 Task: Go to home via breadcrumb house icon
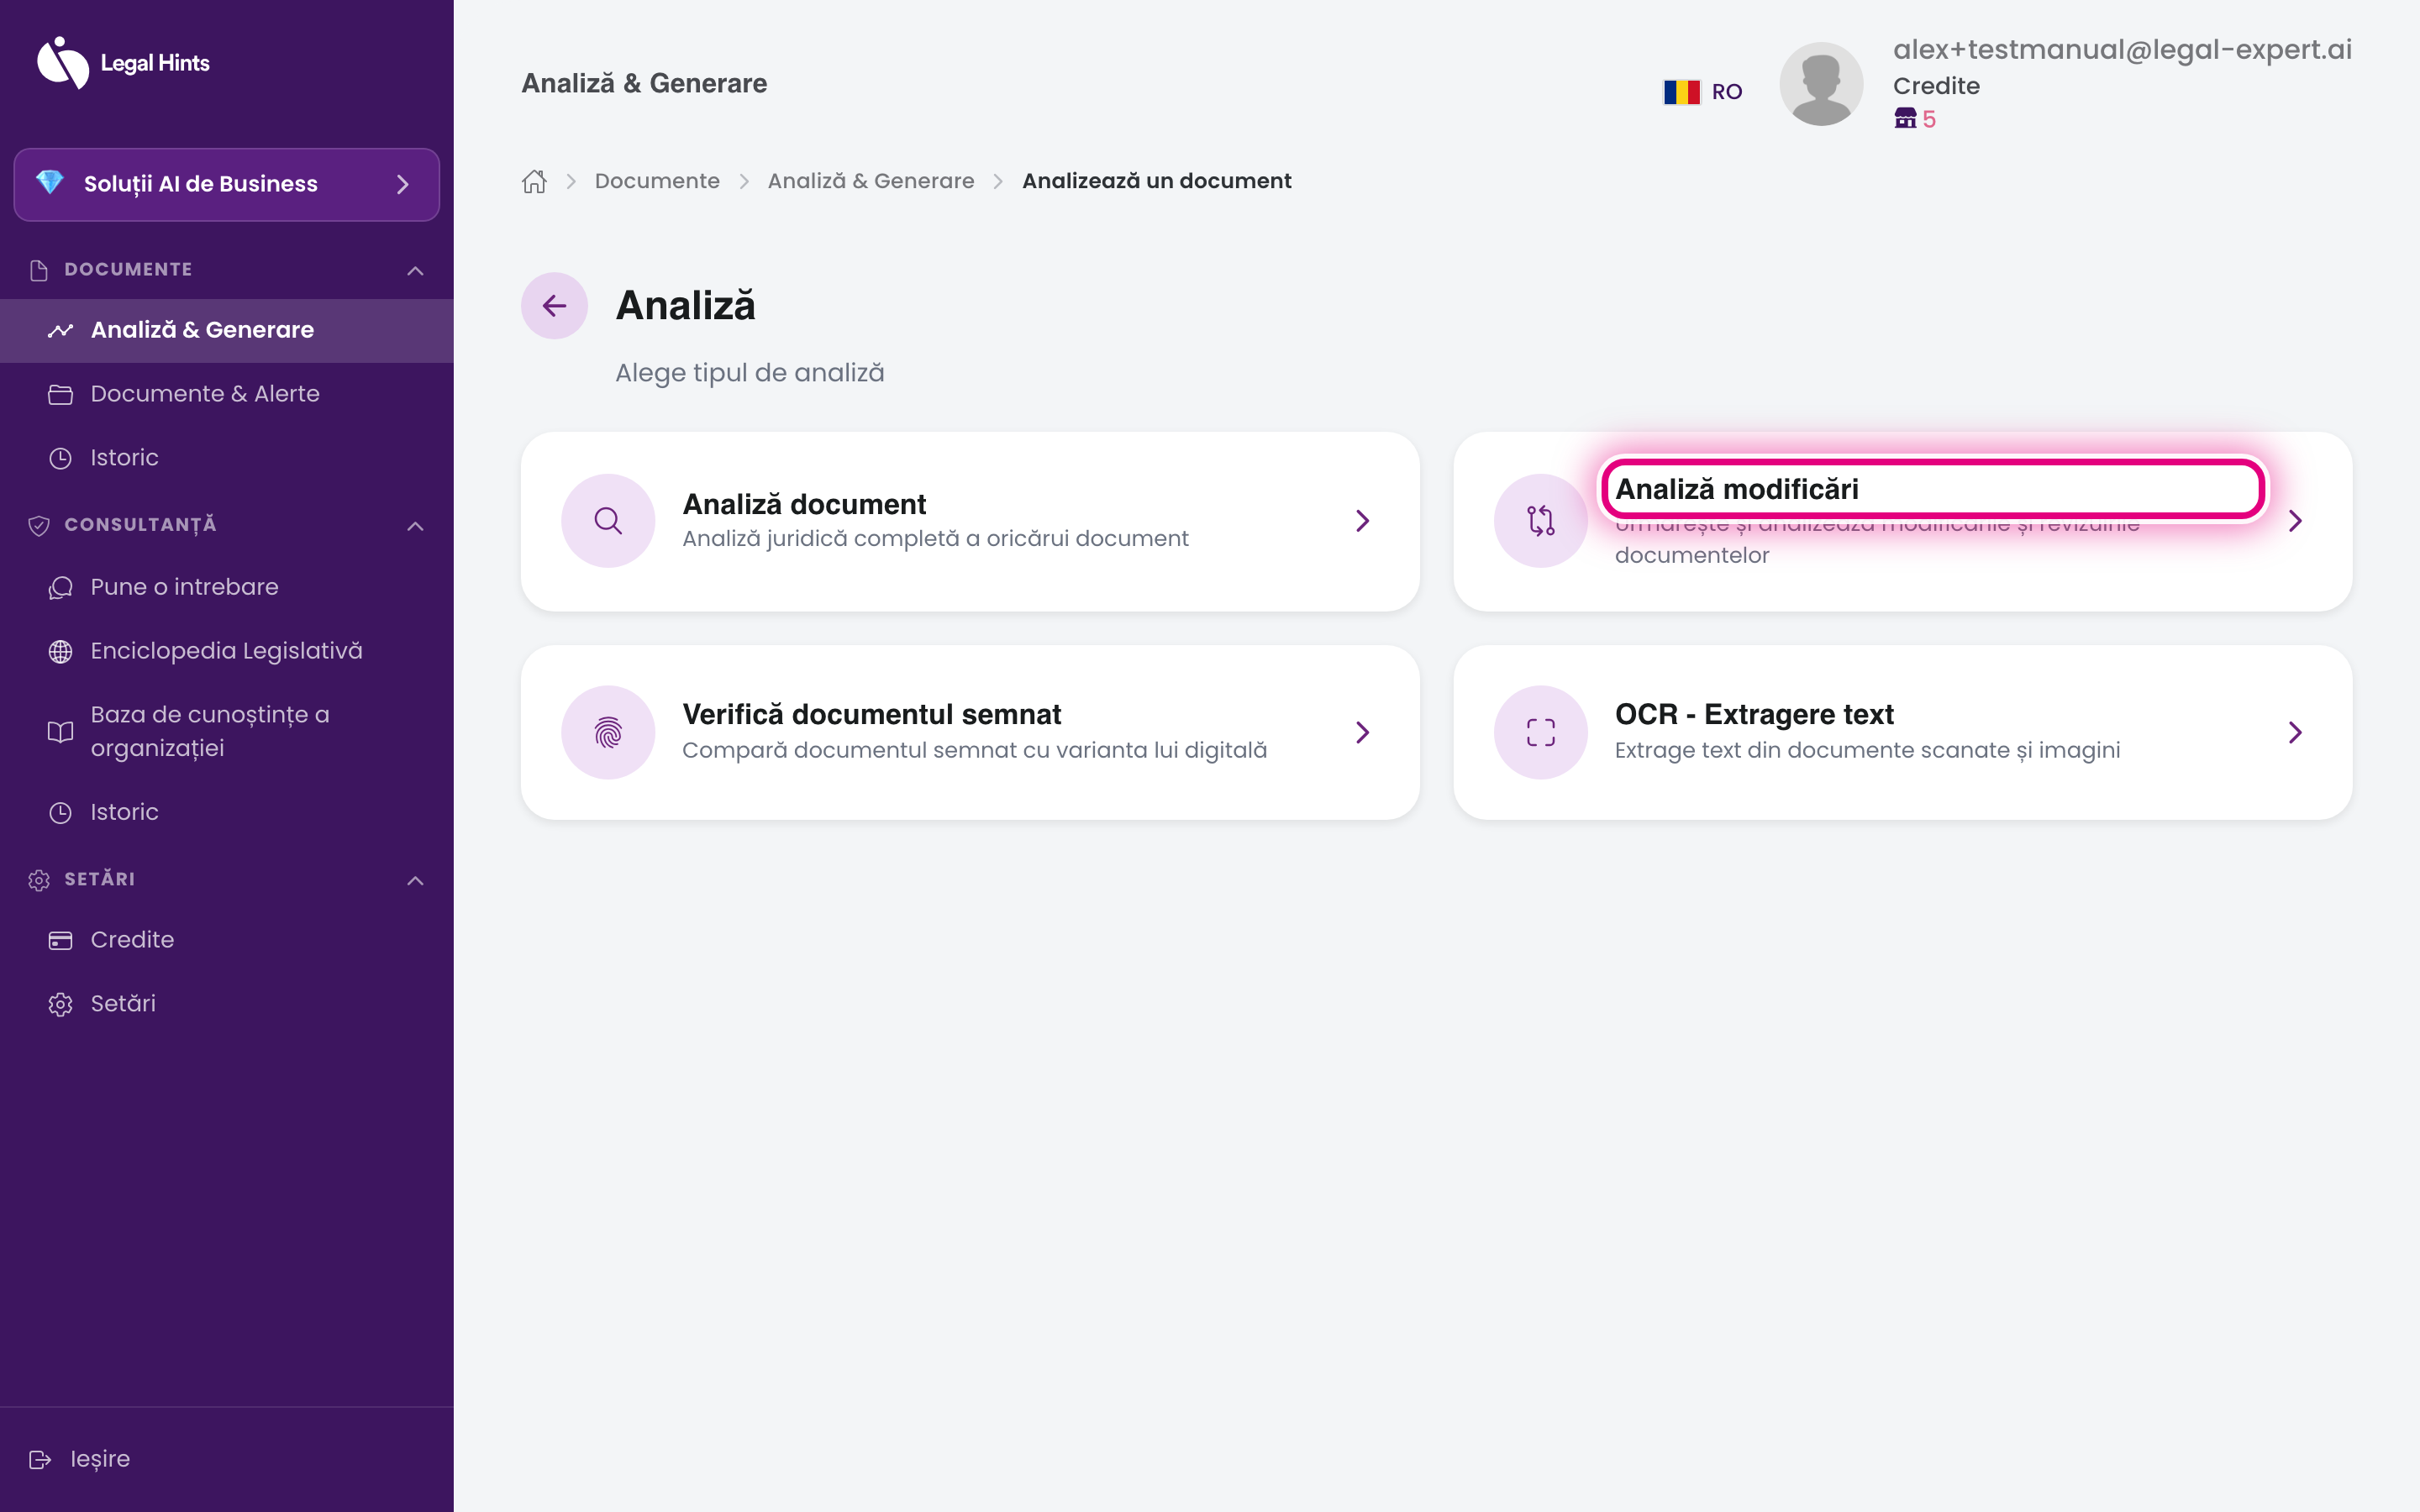point(534,181)
